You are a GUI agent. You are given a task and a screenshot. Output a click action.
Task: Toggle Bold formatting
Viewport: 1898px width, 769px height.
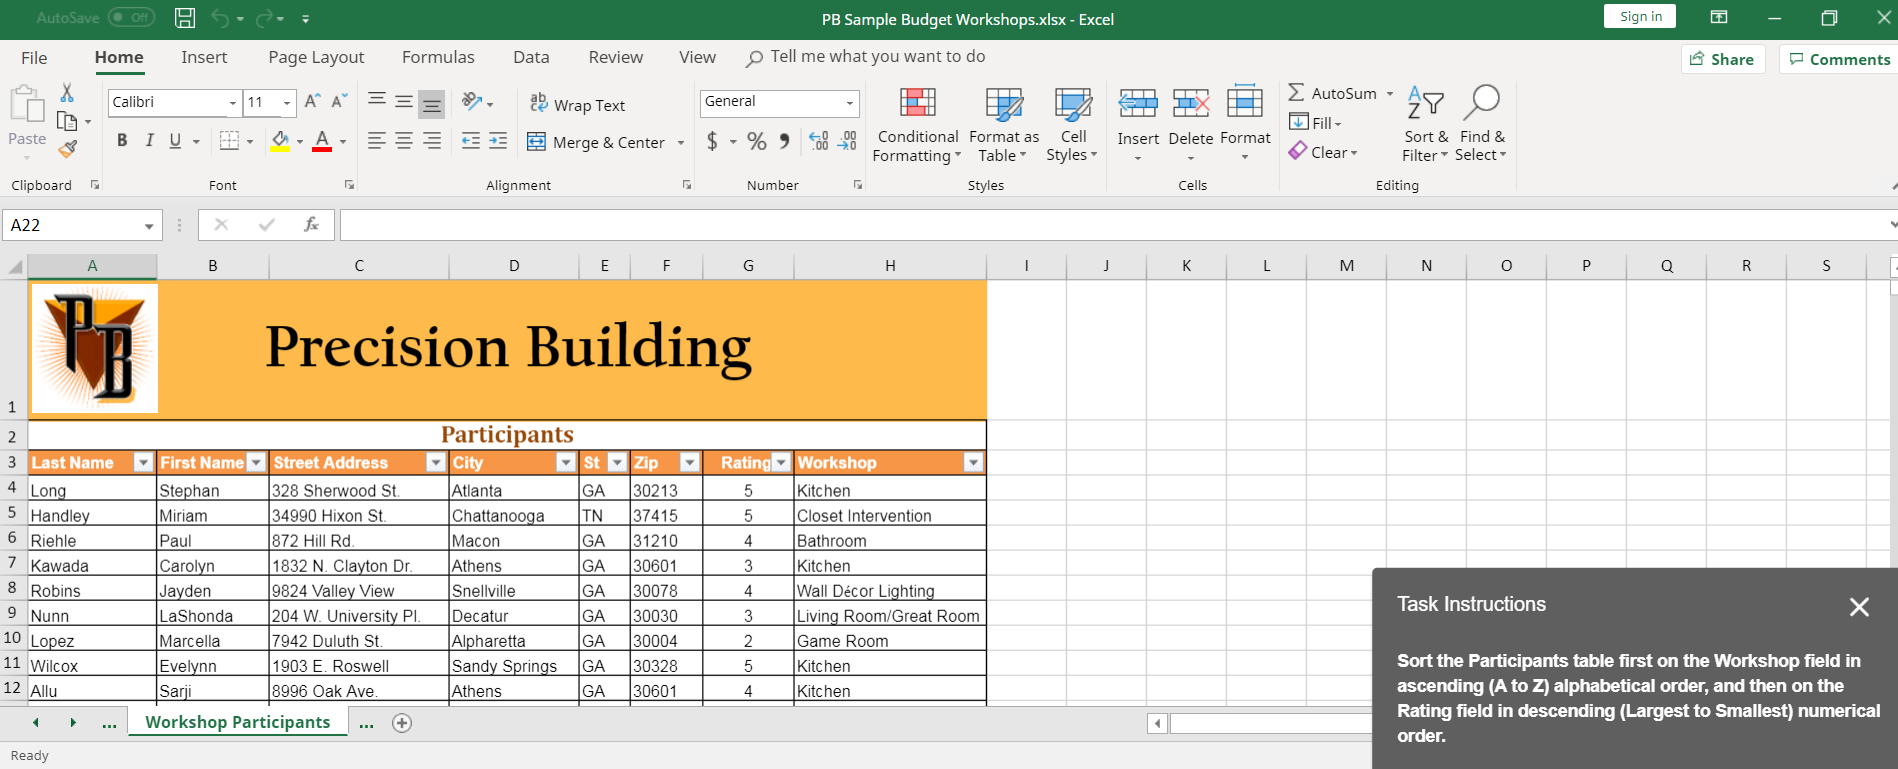[x=122, y=141]
